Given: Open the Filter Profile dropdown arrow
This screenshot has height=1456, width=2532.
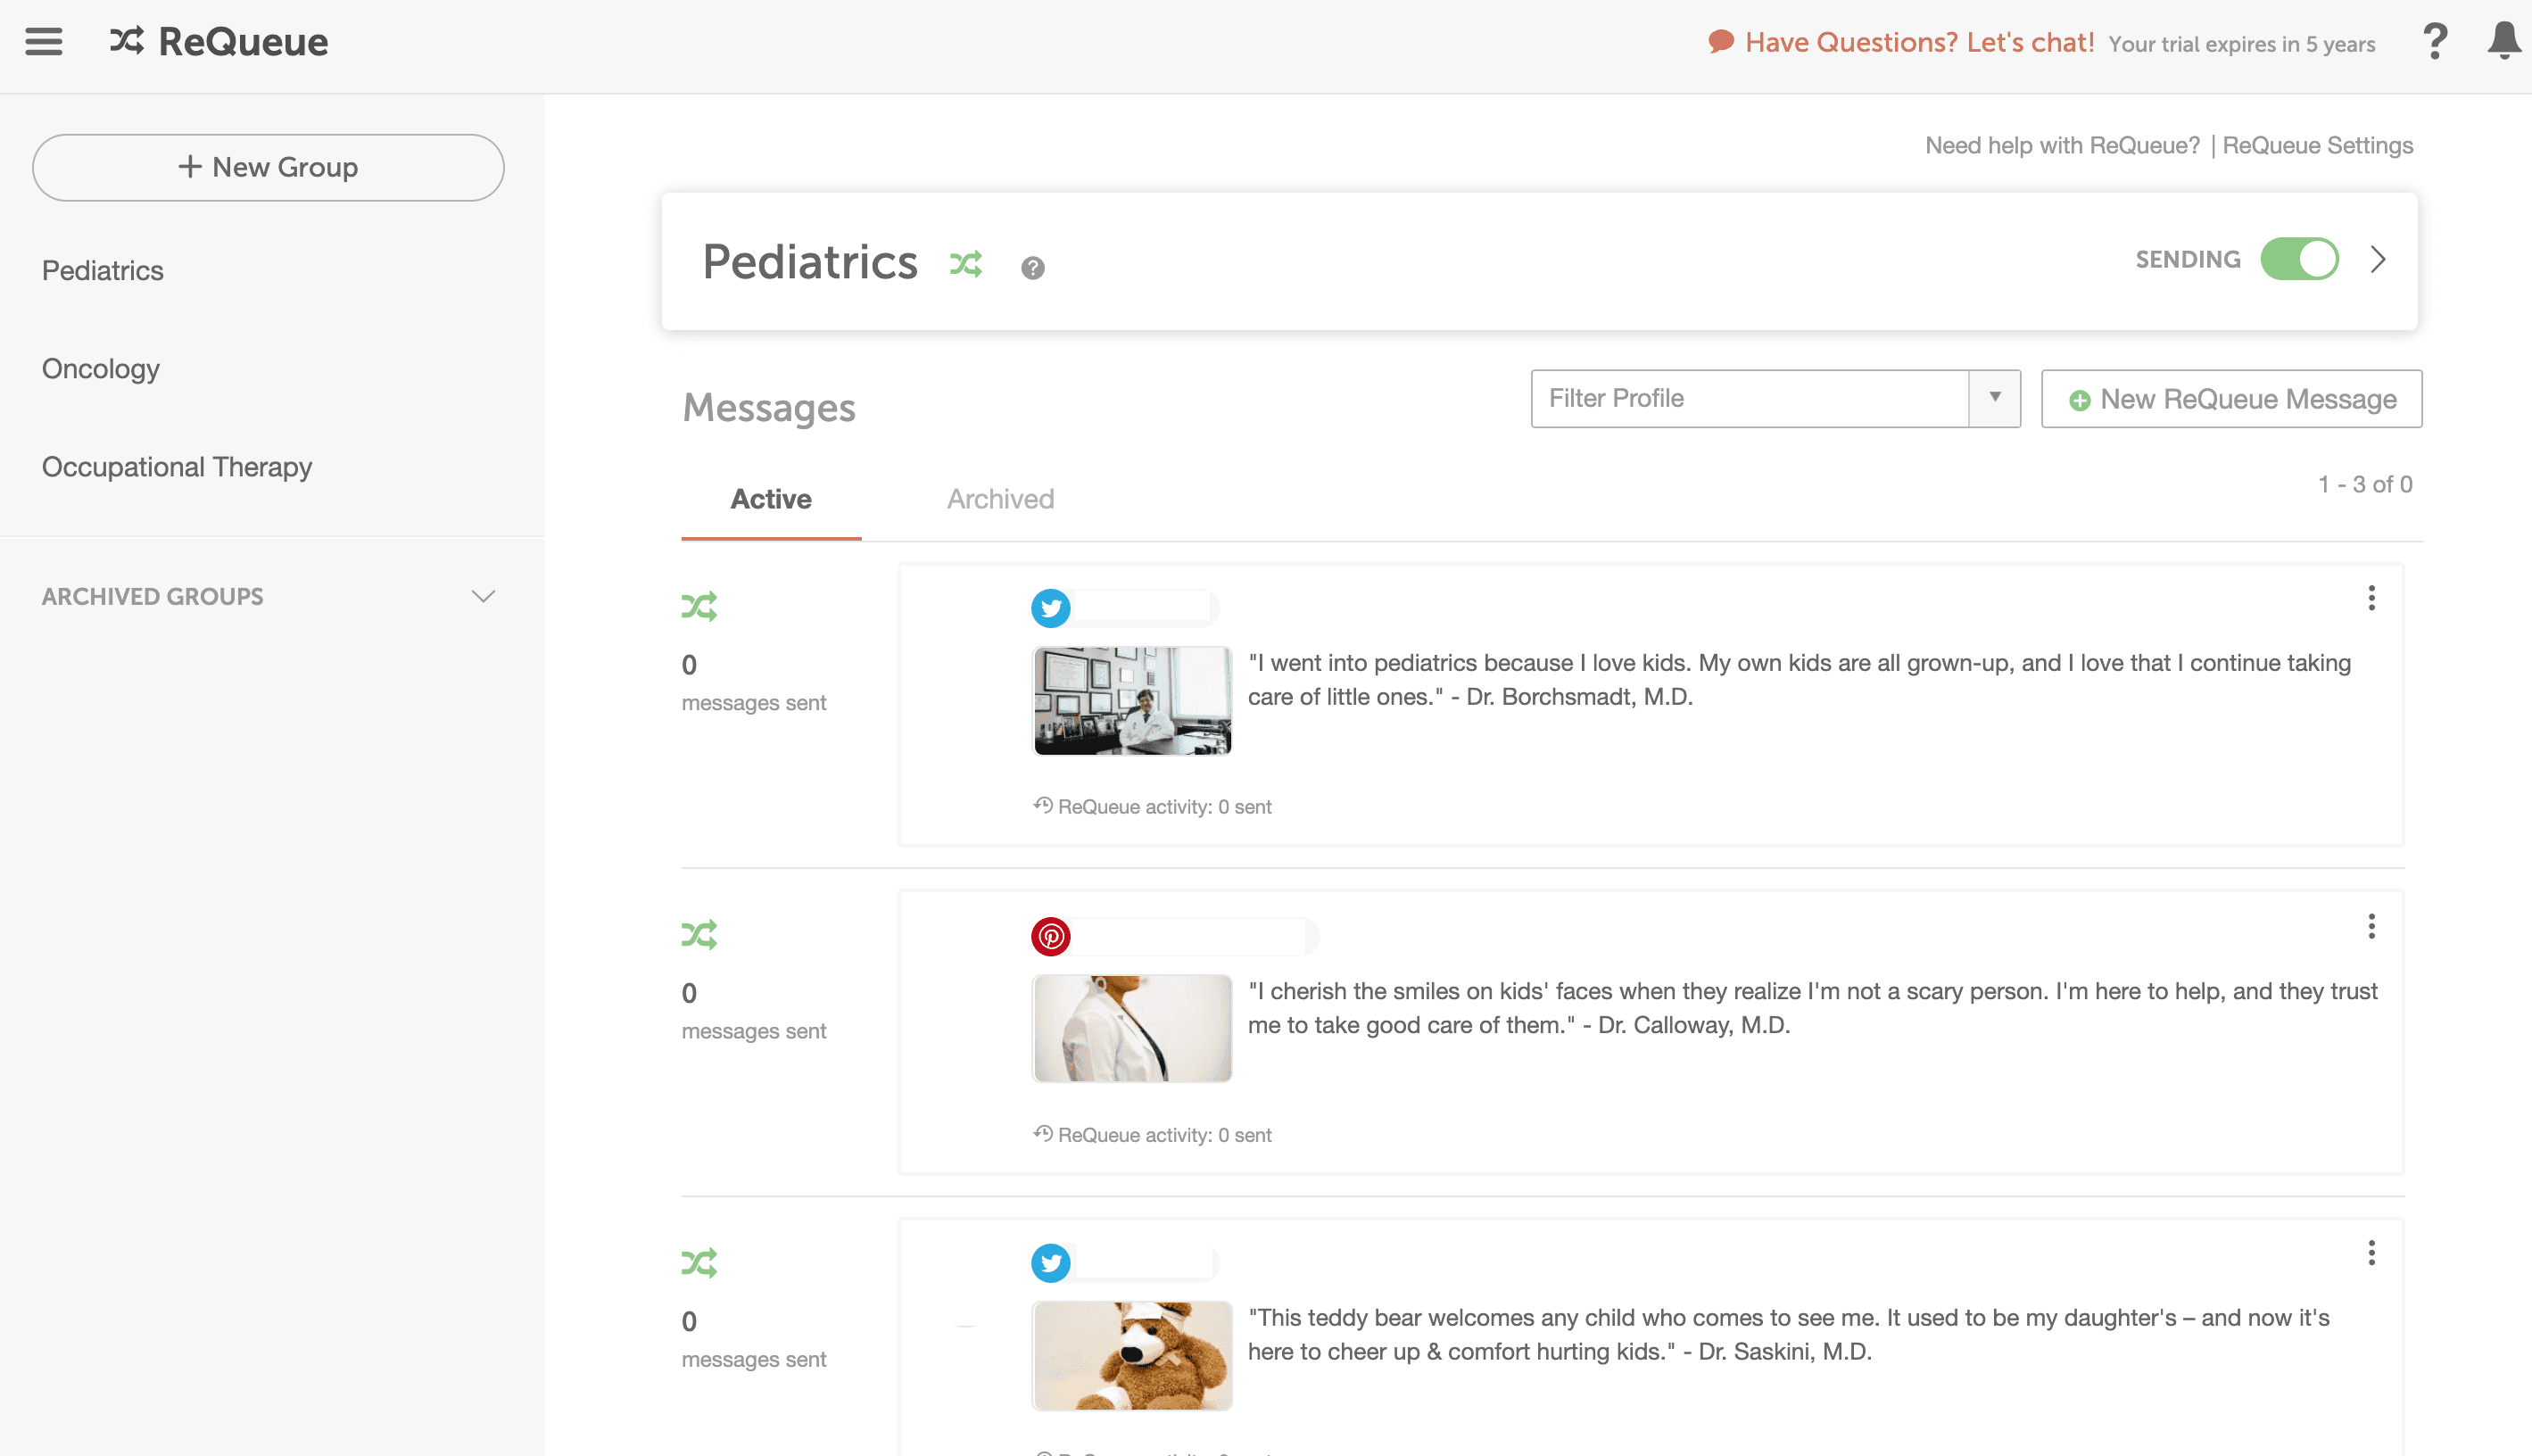Looking at the screenshot, I should pyautogui.click(x=1995, y=398).
